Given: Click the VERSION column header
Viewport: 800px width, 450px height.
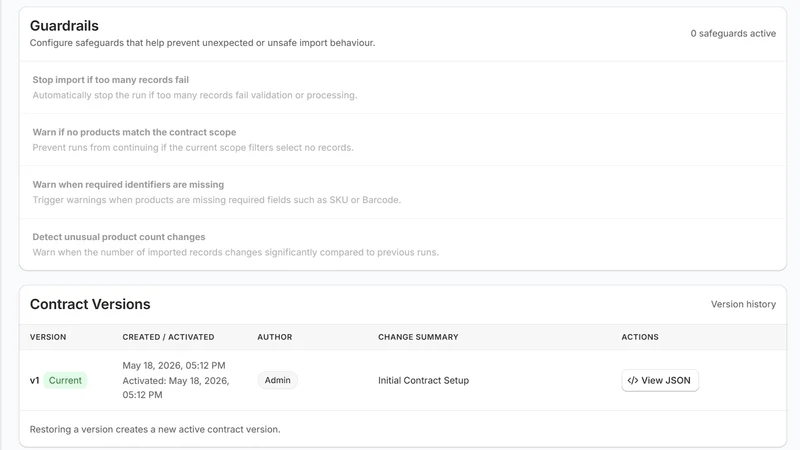Looking at the screenshot, I should click(48, 337).
